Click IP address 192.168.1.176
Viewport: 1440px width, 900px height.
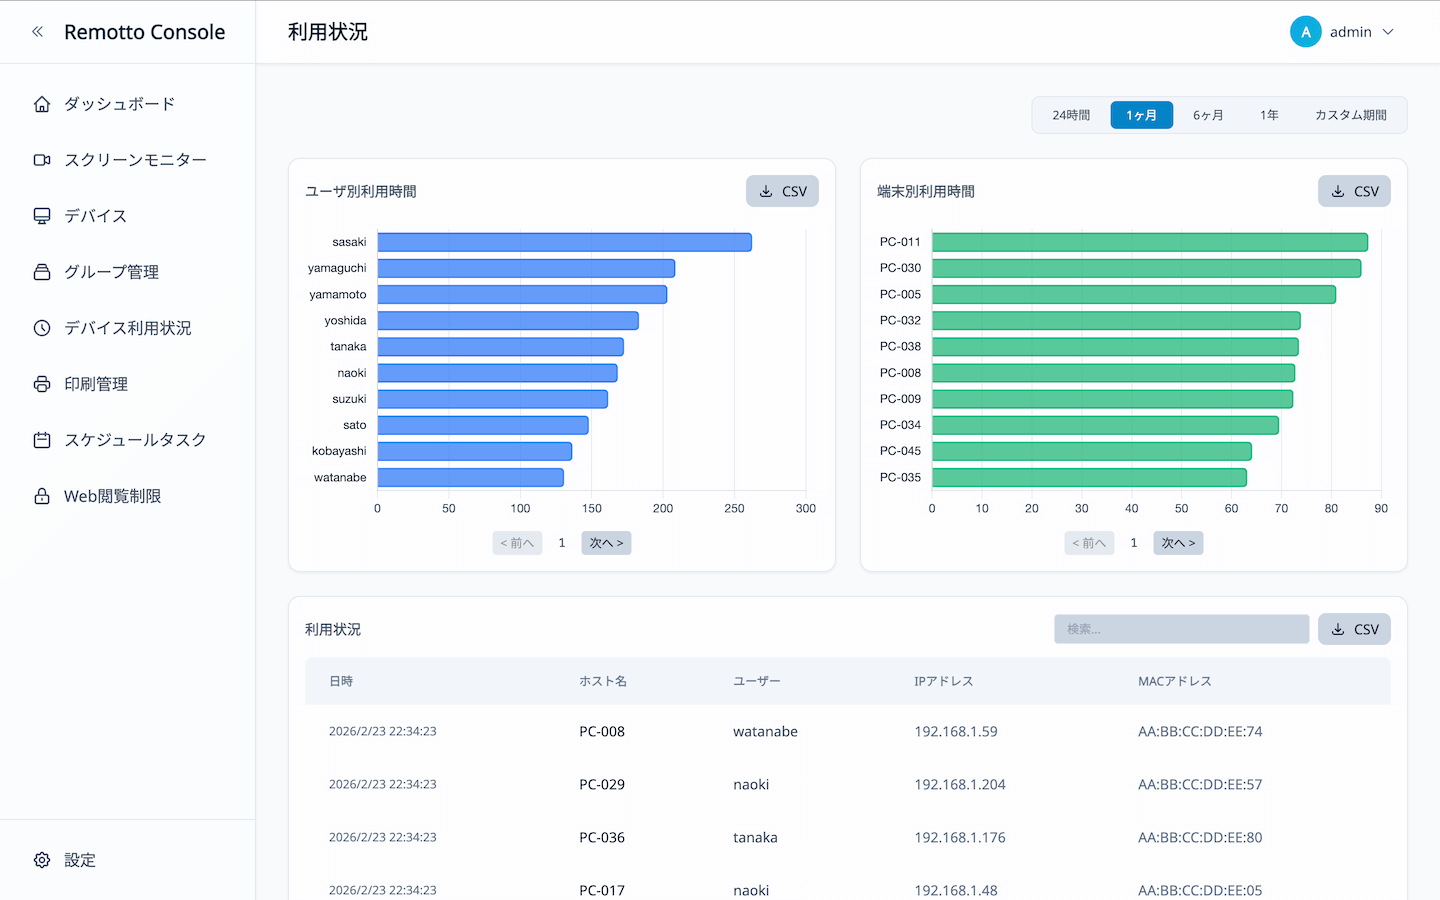click(x=960, y=837)
